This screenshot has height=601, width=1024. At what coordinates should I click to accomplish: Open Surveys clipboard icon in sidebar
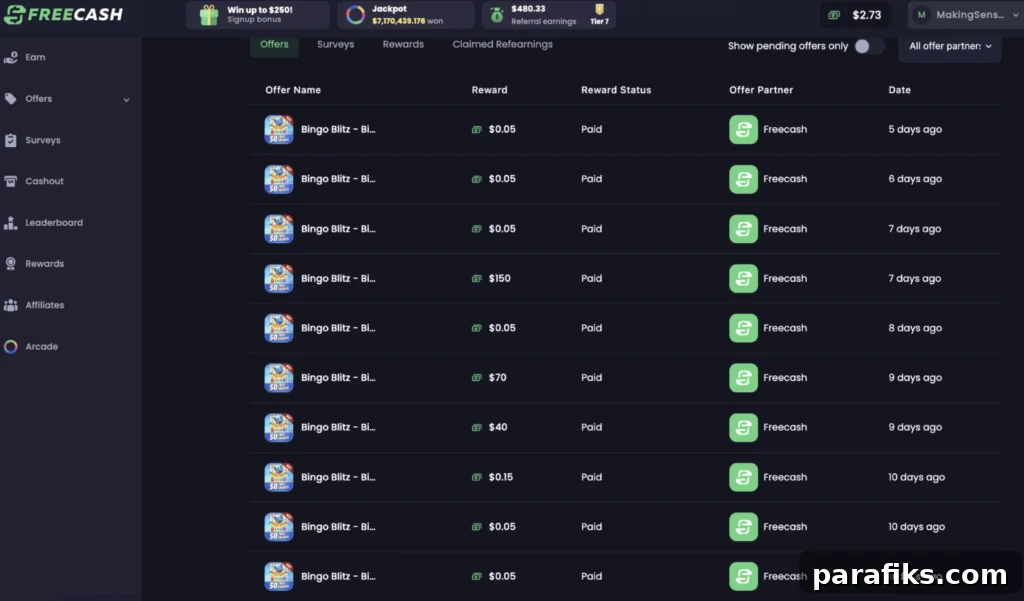tap(10, 140)
